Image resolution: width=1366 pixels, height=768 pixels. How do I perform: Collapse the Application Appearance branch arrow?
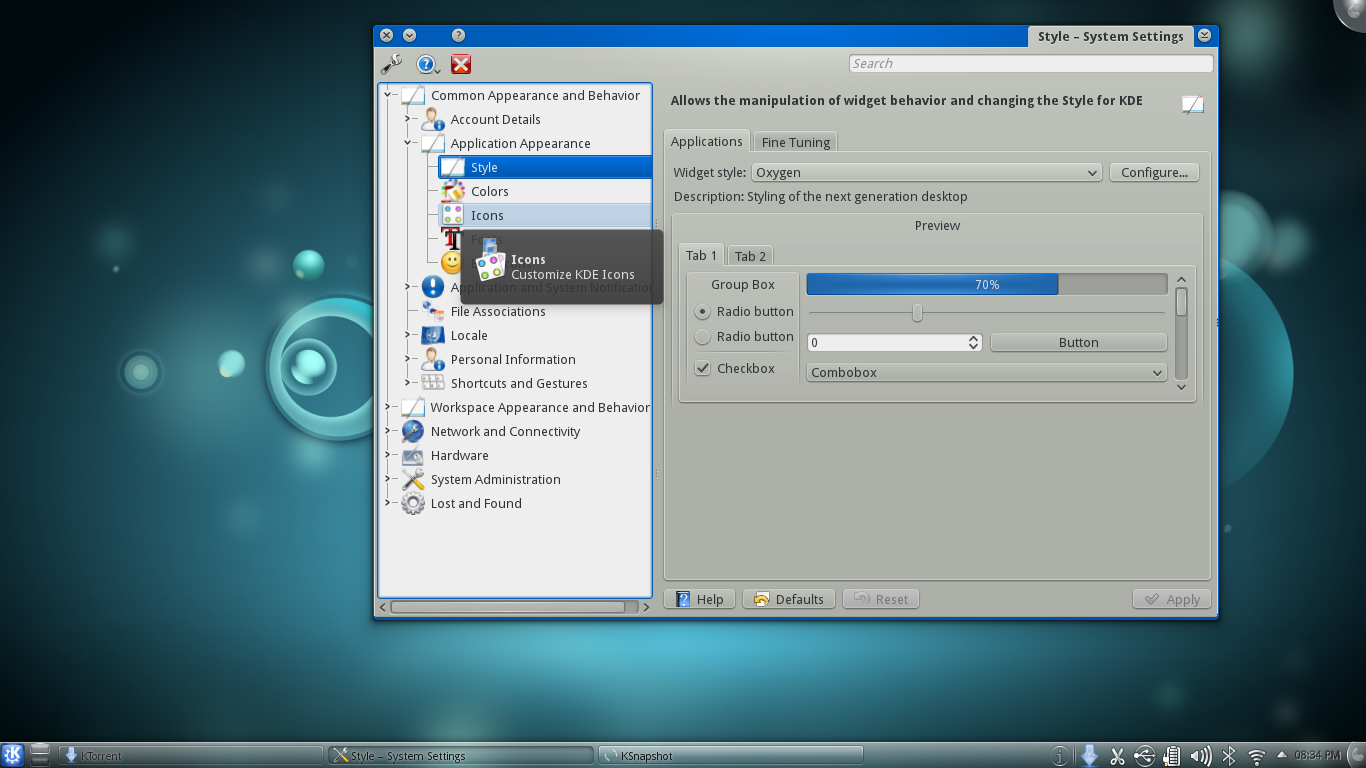408,143
